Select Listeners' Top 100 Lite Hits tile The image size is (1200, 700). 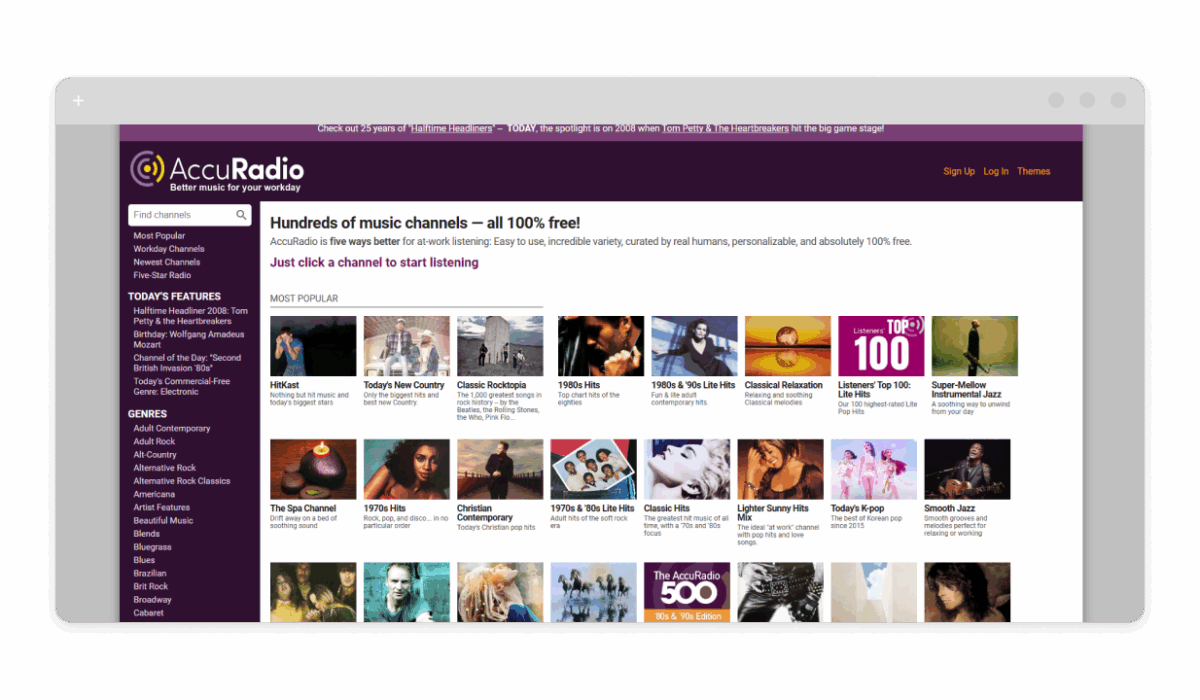[x=881, y=346]
